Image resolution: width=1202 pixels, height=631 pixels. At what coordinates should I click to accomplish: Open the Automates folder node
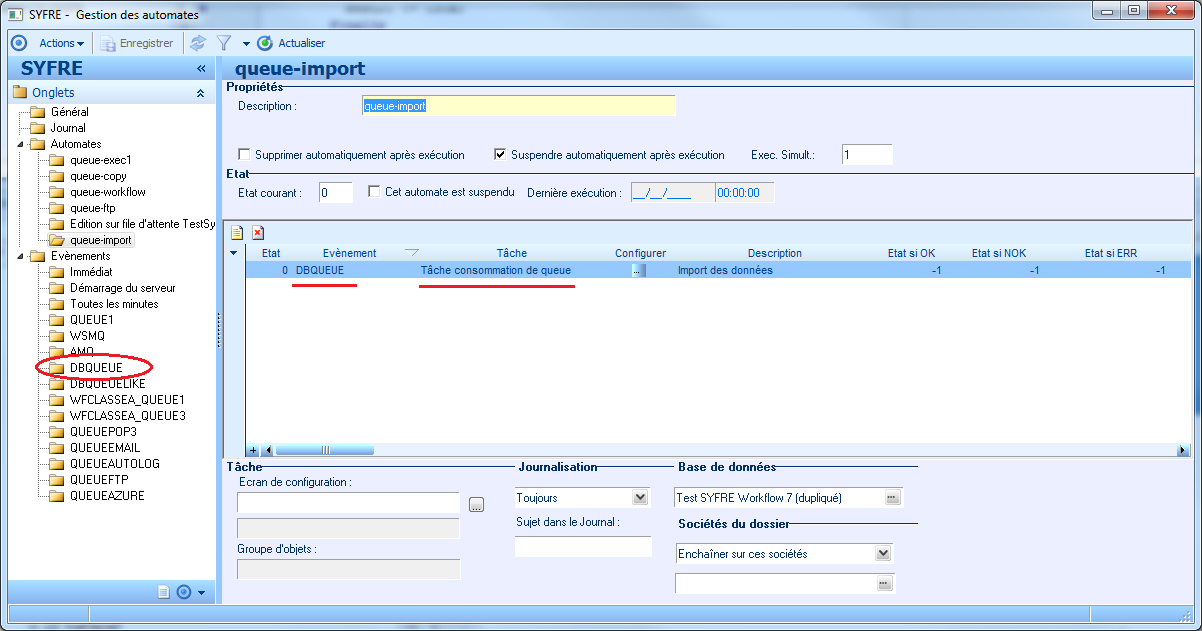click(76, 144)
